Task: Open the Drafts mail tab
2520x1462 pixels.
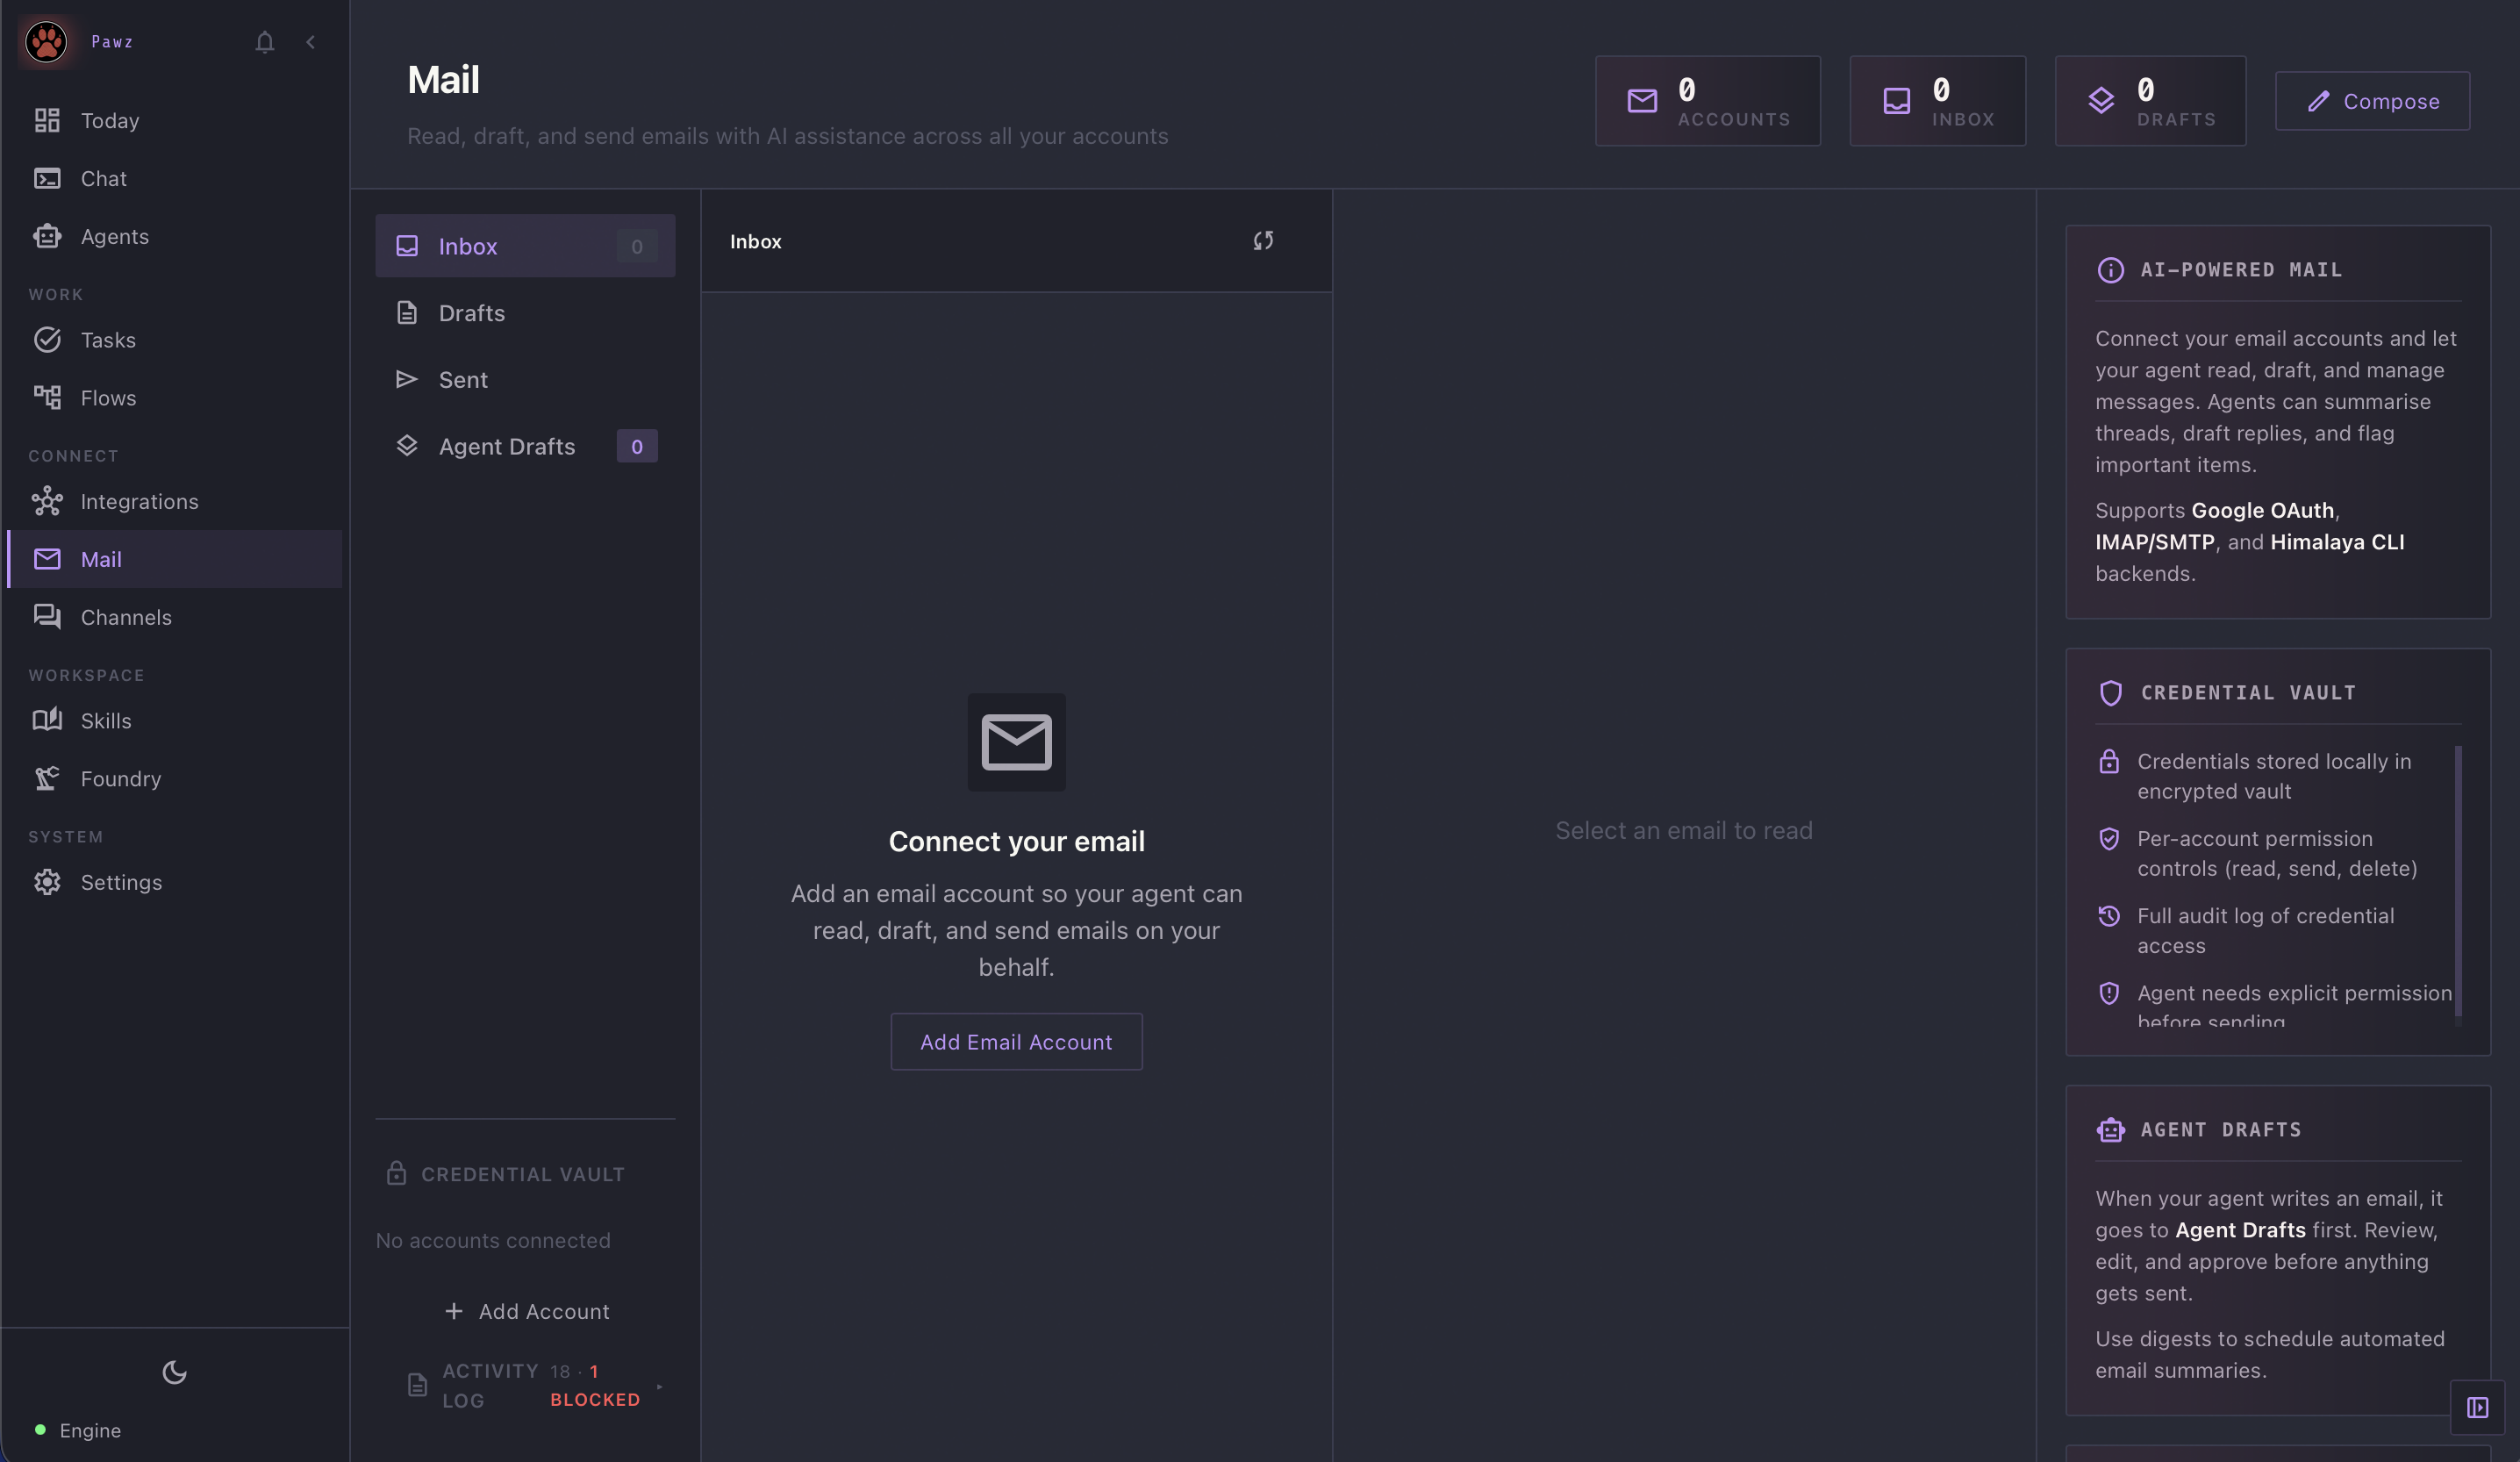Action: point(471,313)
